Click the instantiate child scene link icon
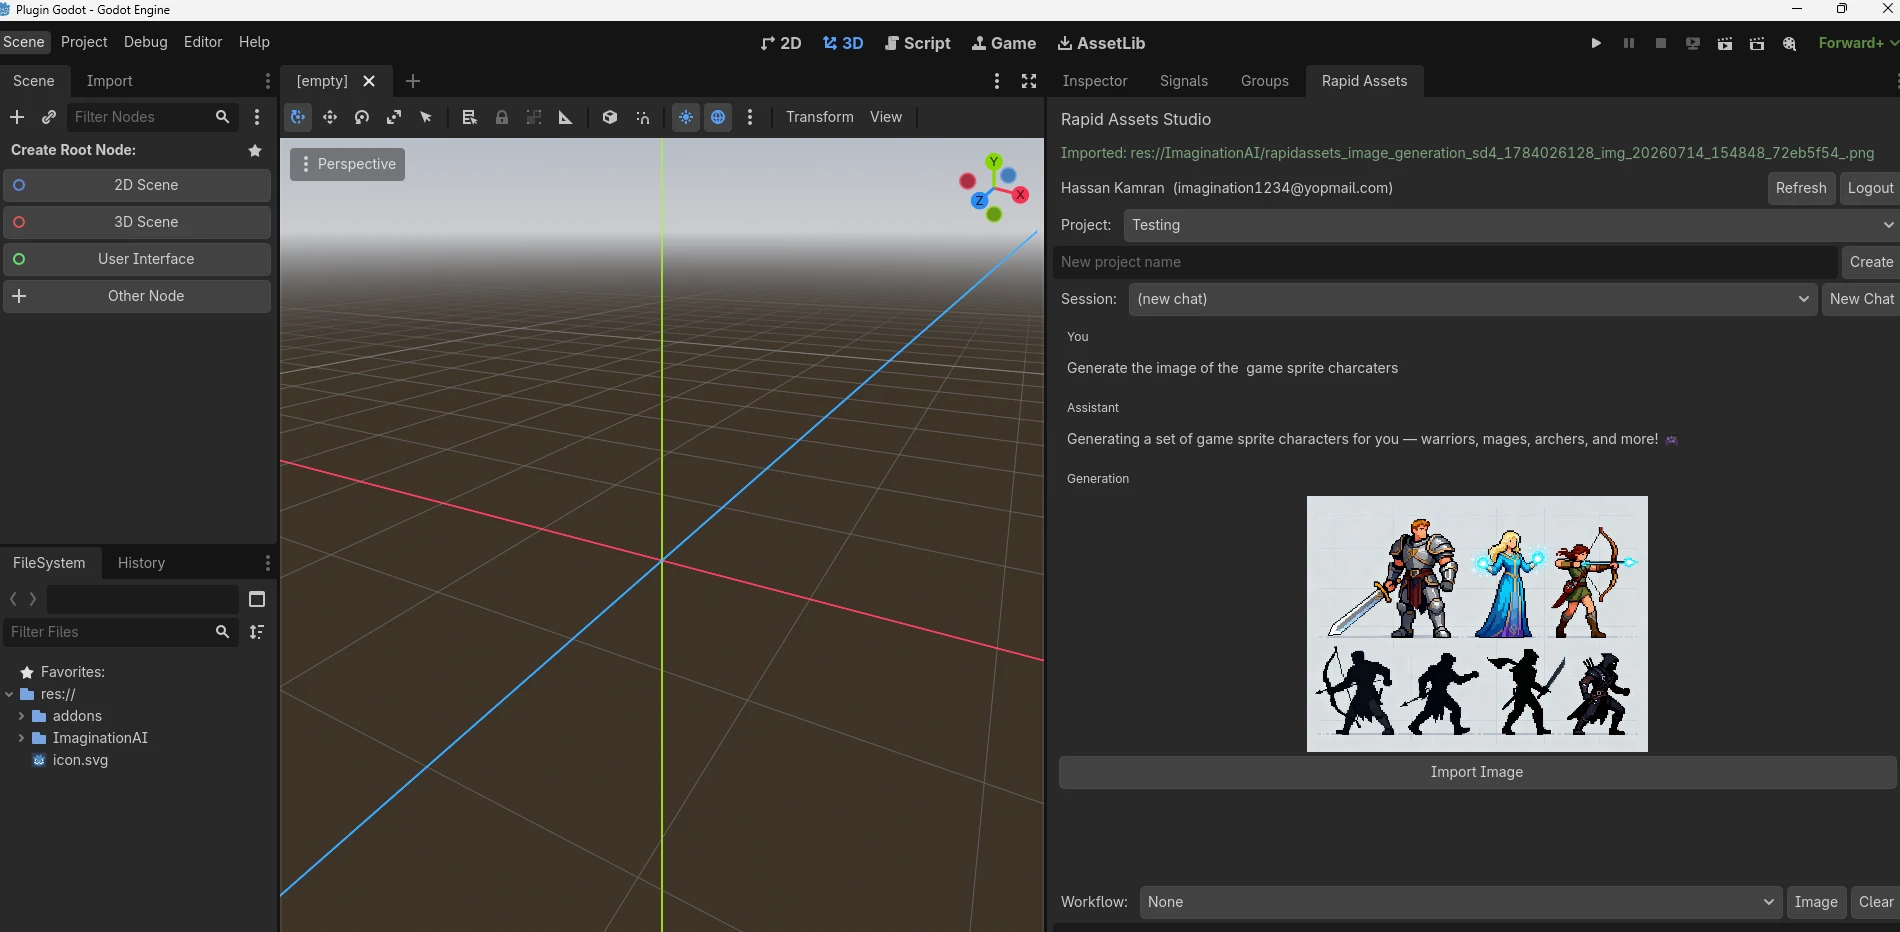Screen dimensions: 1900x932 (x=48, y=117)
